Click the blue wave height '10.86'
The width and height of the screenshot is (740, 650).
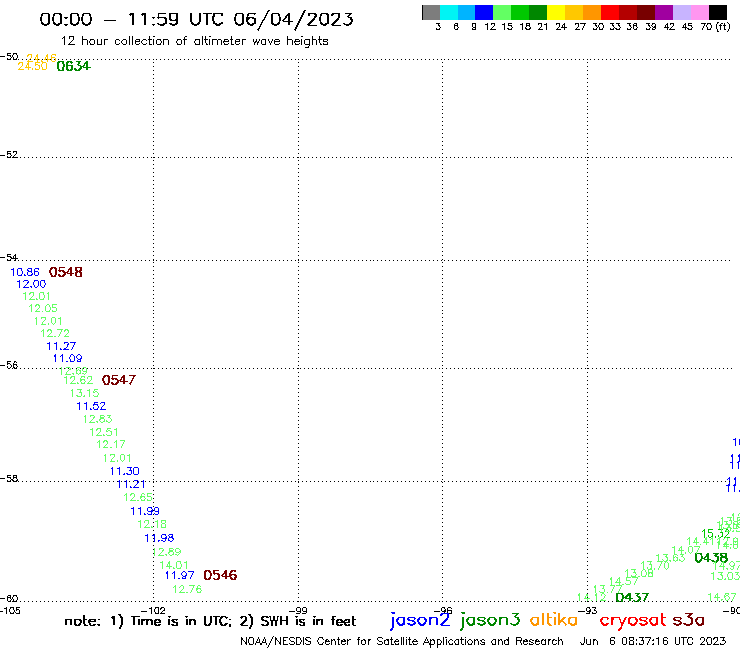(25, 272)
